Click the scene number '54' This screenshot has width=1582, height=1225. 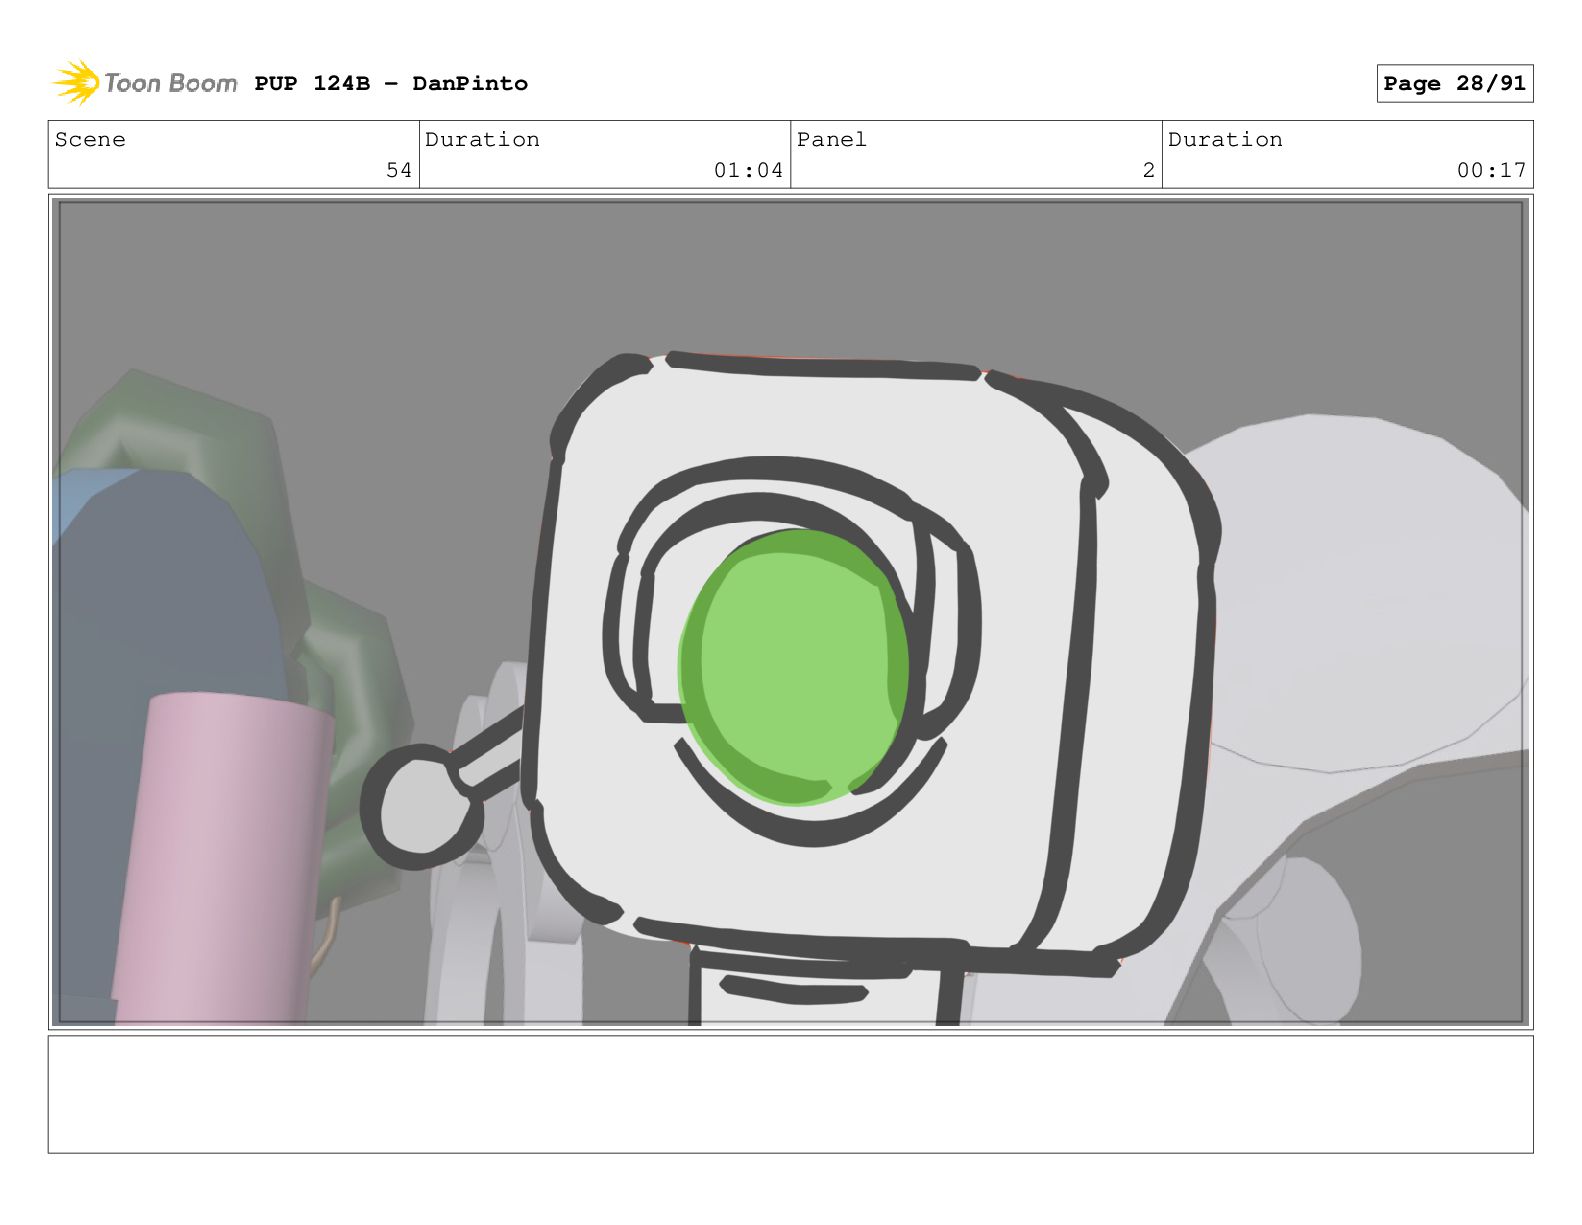tap(399, 170)
